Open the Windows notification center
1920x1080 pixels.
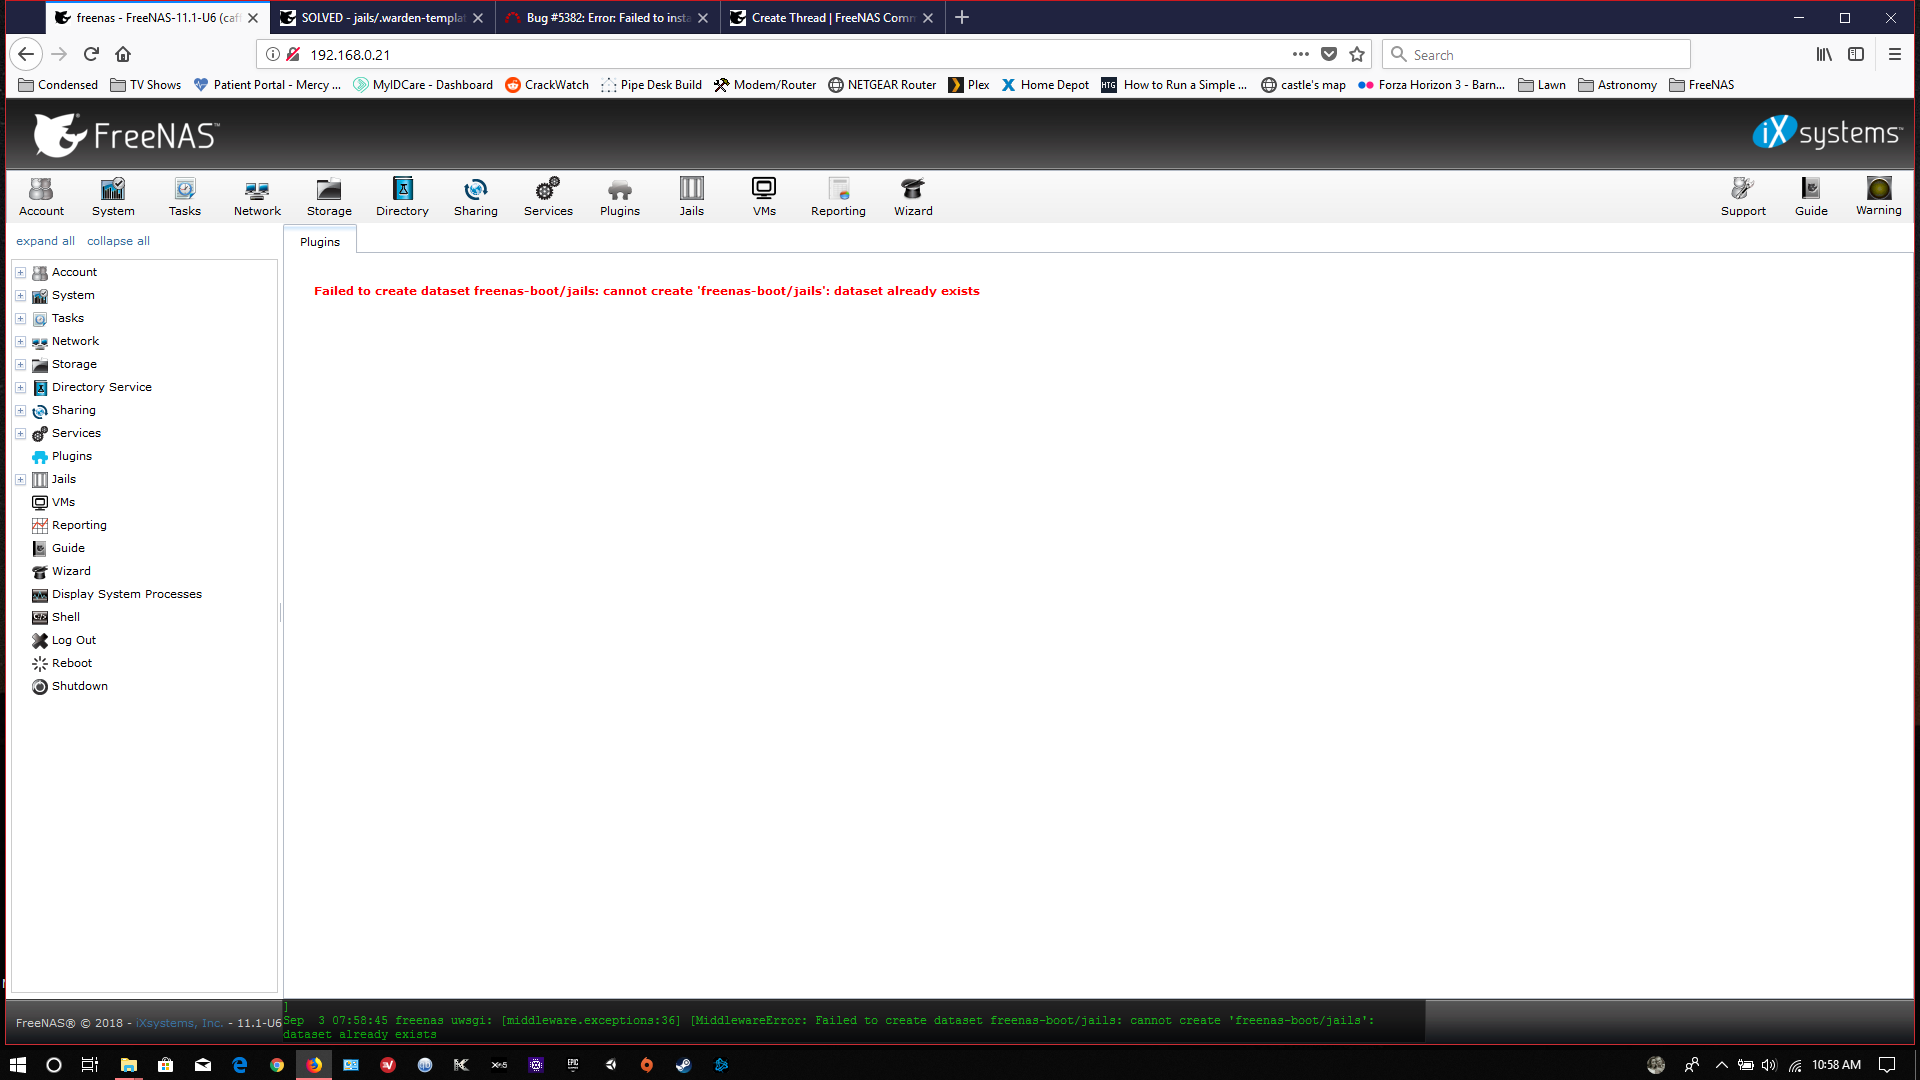[x=1887, y=1065]
